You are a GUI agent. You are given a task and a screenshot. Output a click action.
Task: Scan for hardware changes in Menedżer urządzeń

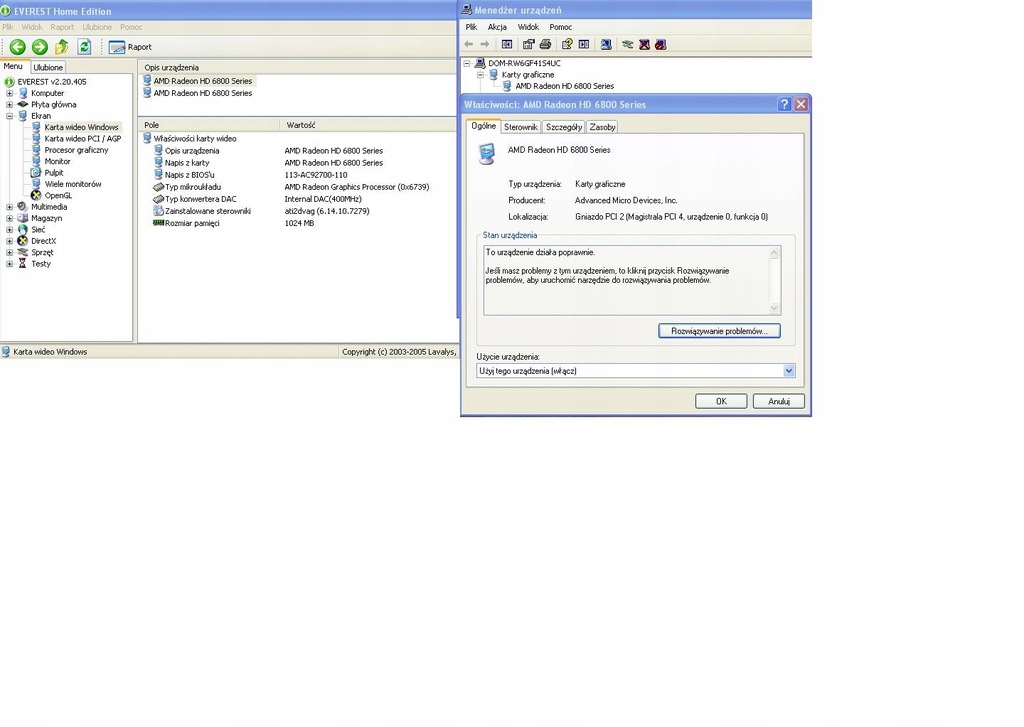point(606,44)
